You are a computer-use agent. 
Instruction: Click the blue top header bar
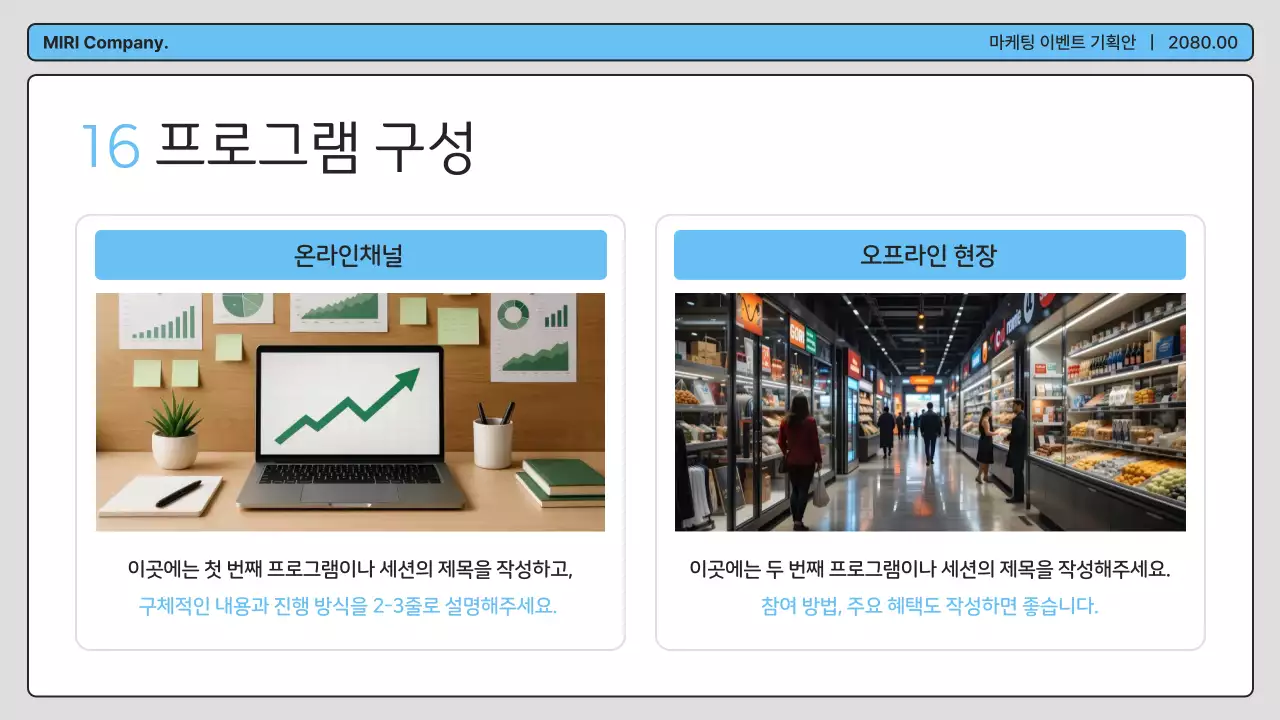click(x=640, y=43)
